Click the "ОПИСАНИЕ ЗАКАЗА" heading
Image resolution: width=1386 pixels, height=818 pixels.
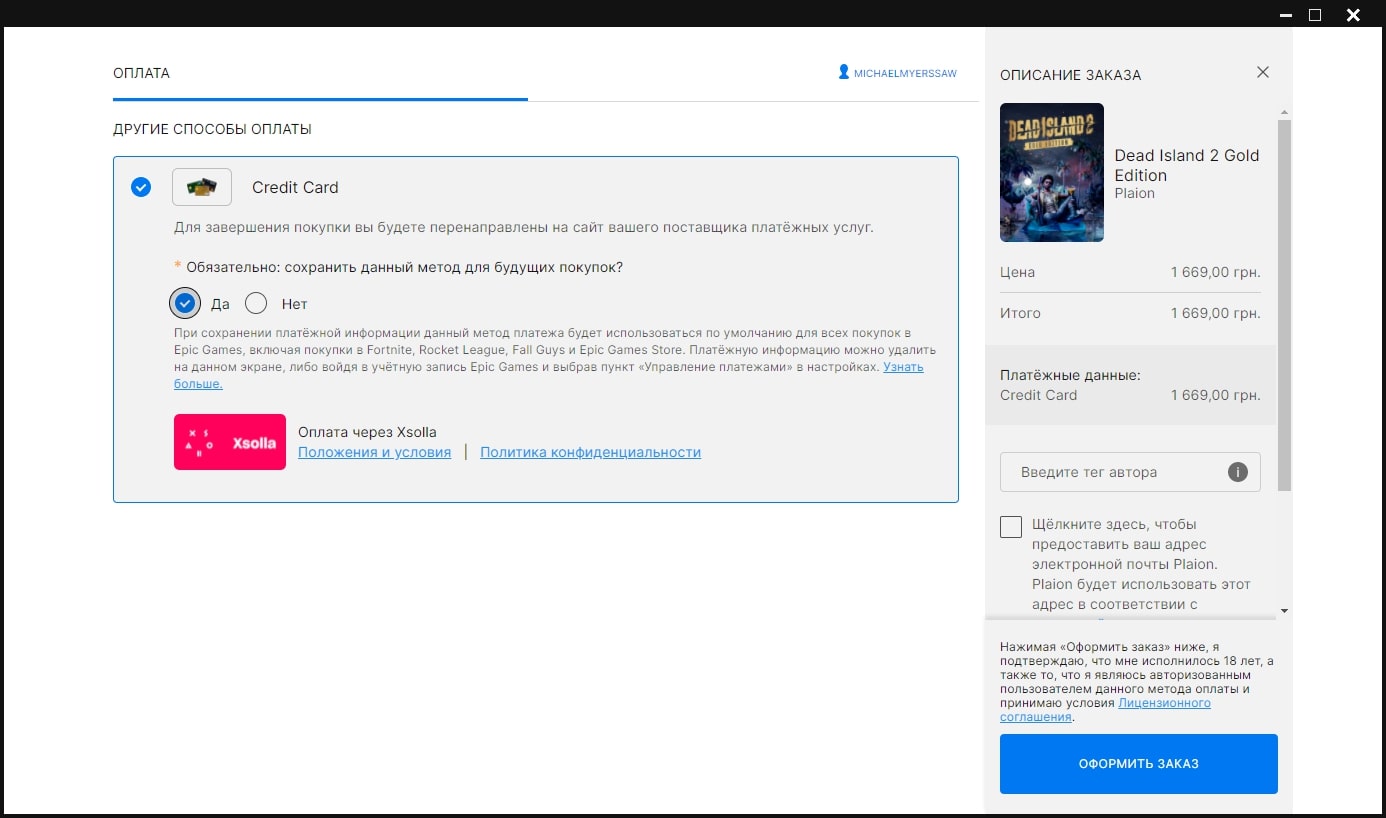1070,75
